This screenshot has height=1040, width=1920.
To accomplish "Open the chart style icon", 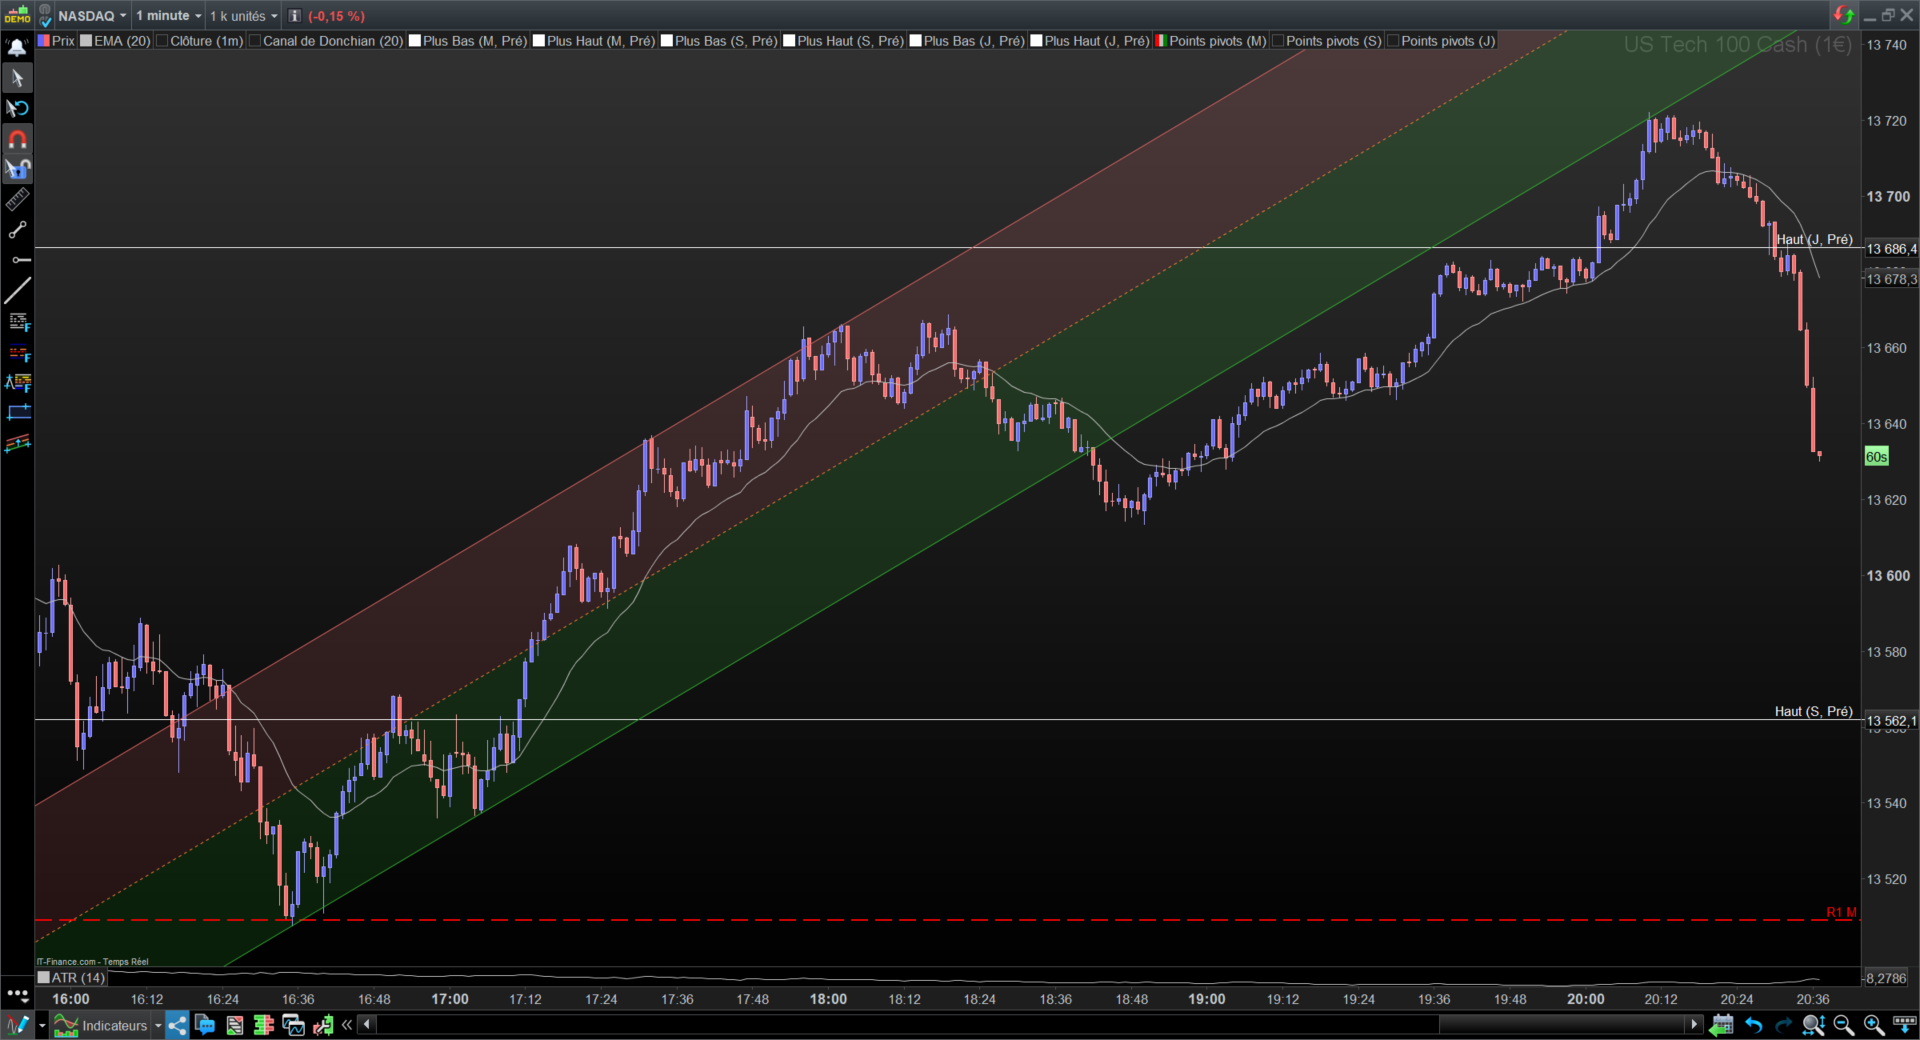I will 18,1025.
